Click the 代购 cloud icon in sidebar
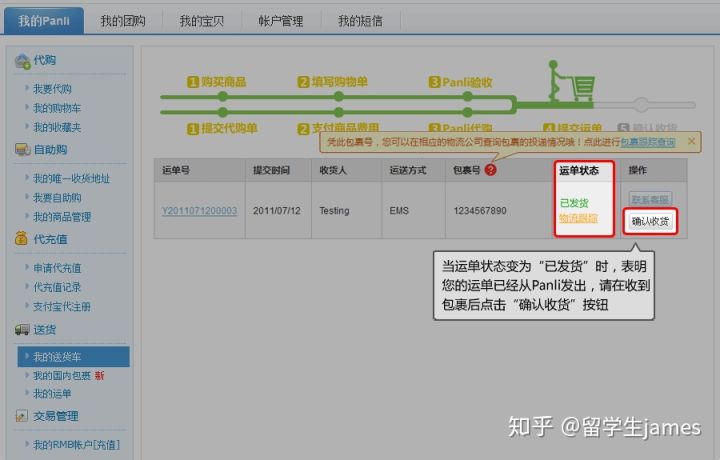This screenshot has width=720, height=460. [x=22, y=61]
